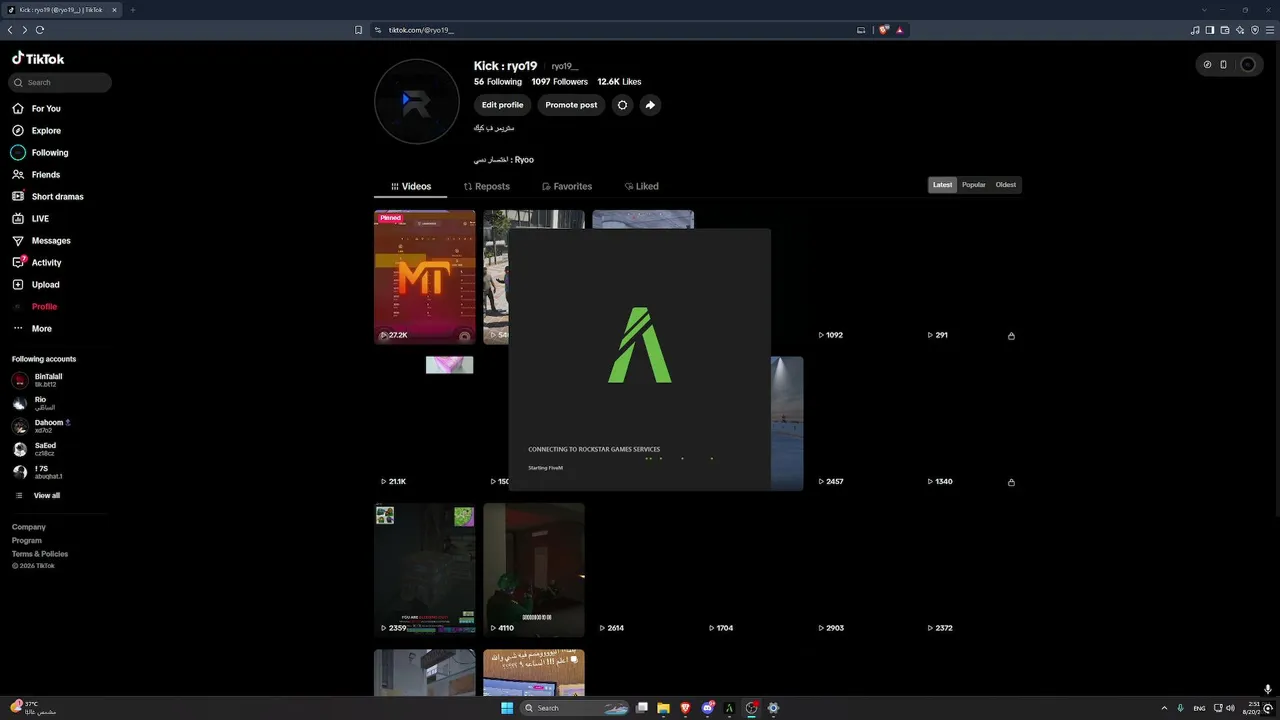
Task: Open Brave Rewards triangle icon
Action: tap(900, 30)
